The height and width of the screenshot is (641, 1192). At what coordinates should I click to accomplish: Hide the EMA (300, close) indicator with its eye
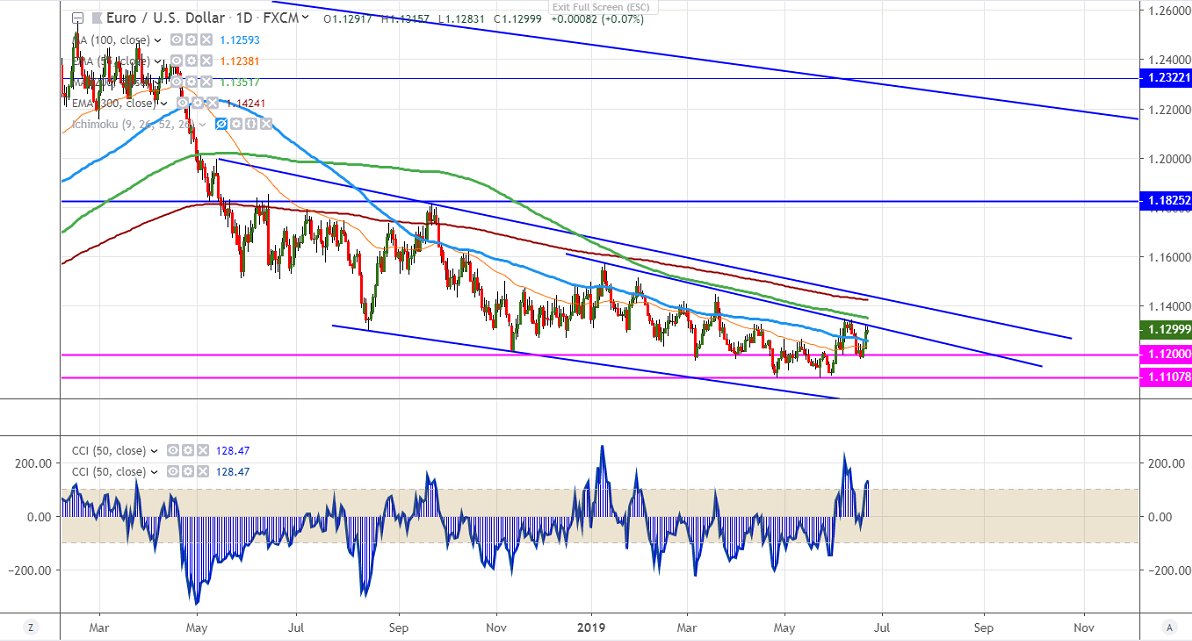[183, 103]
